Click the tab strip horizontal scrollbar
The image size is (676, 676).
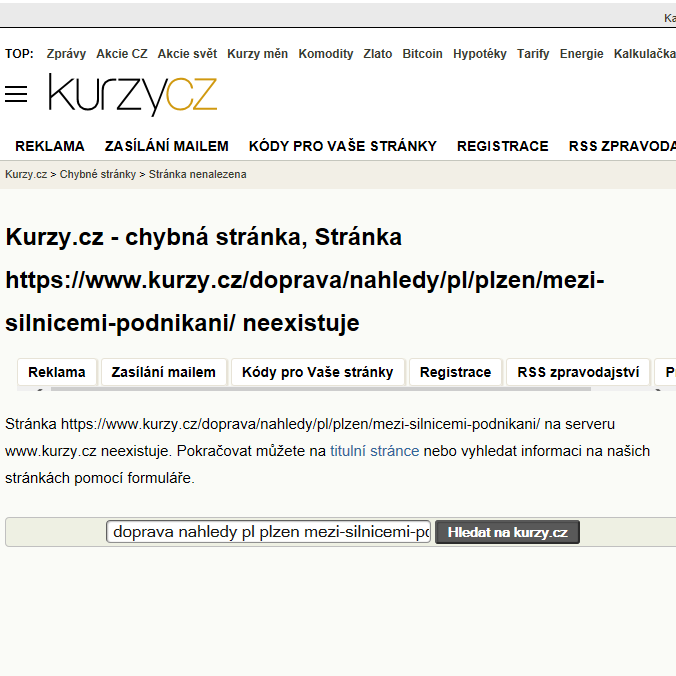click(x=321, y=389)
